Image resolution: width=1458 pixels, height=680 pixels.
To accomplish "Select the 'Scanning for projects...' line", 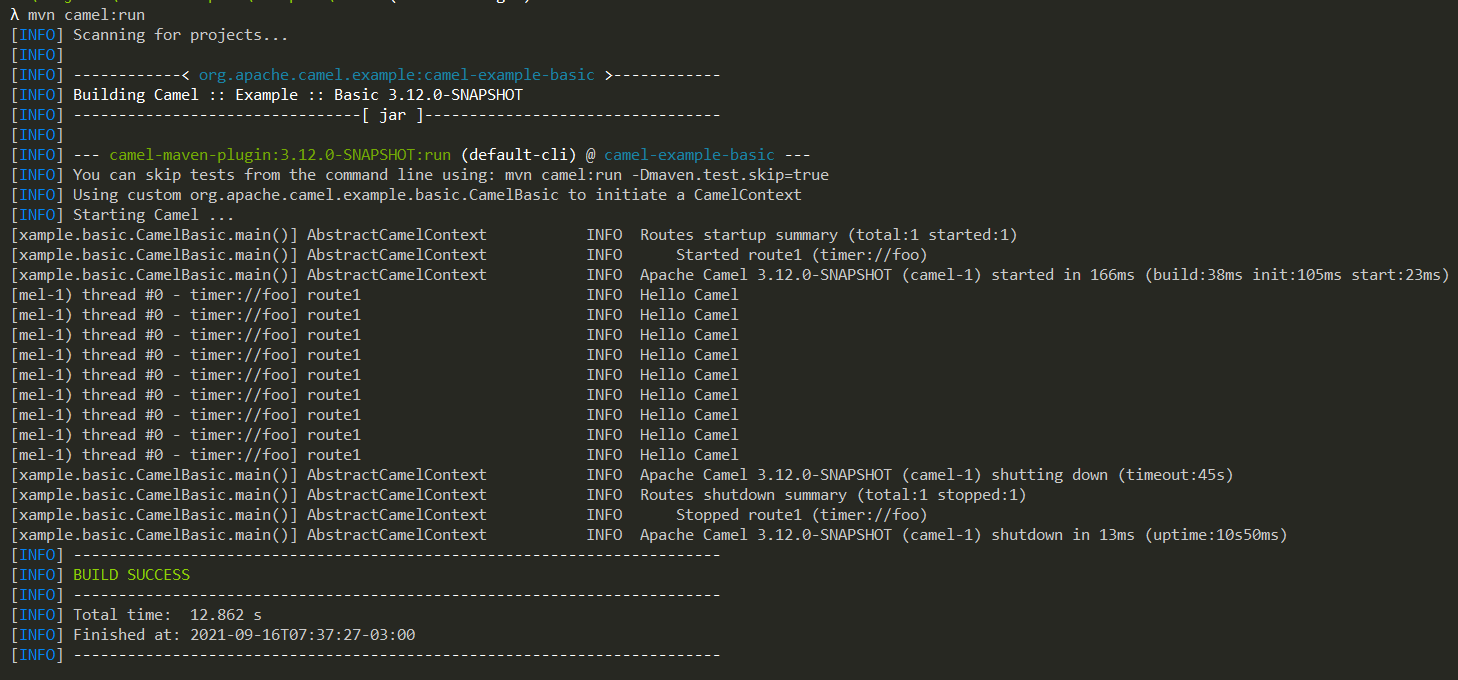I will [x=180, y=35].
